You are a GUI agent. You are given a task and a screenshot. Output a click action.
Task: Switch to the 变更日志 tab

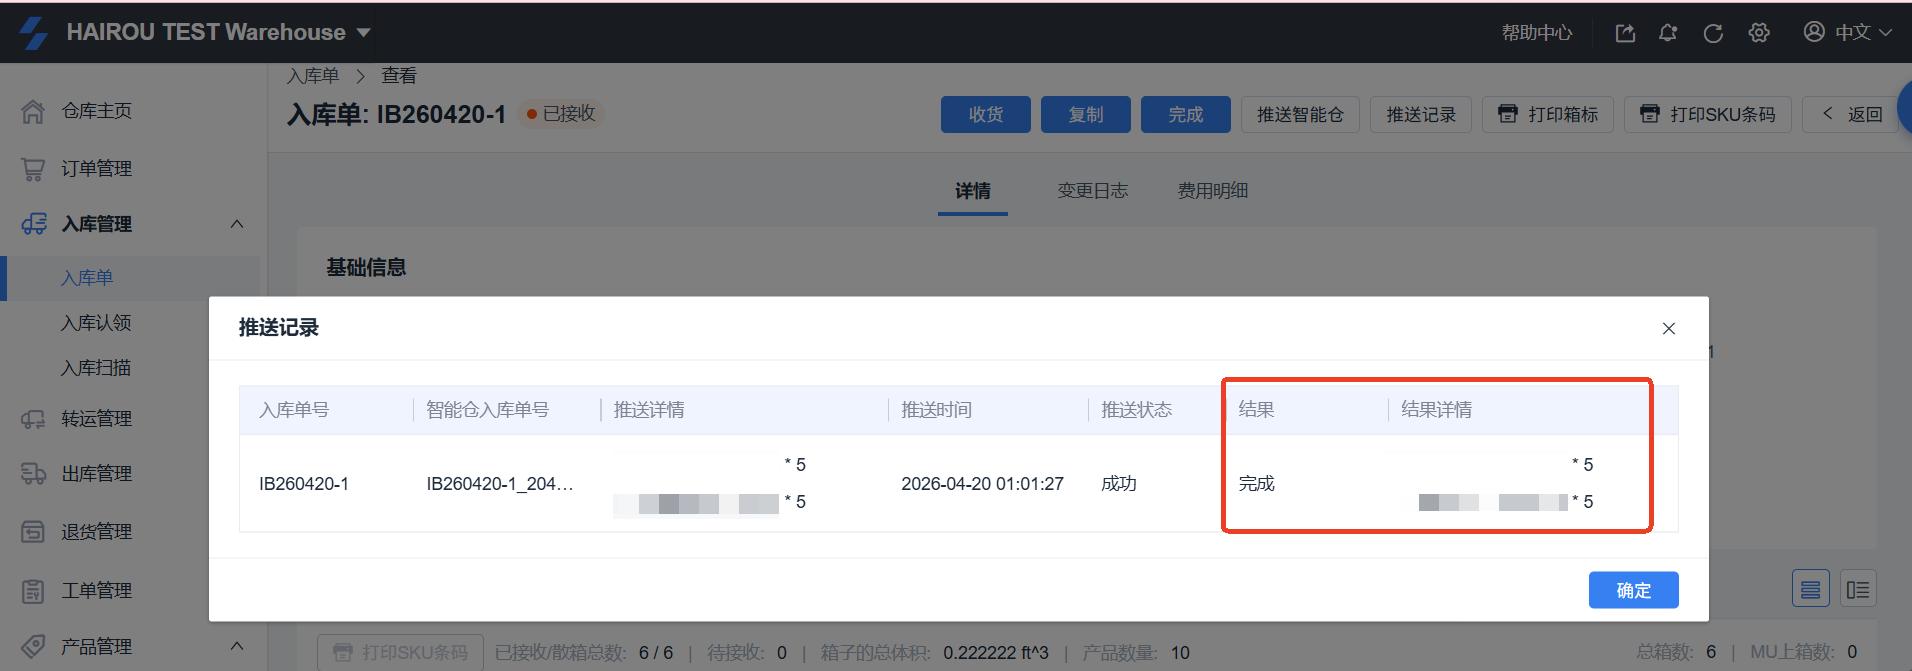1092,191
